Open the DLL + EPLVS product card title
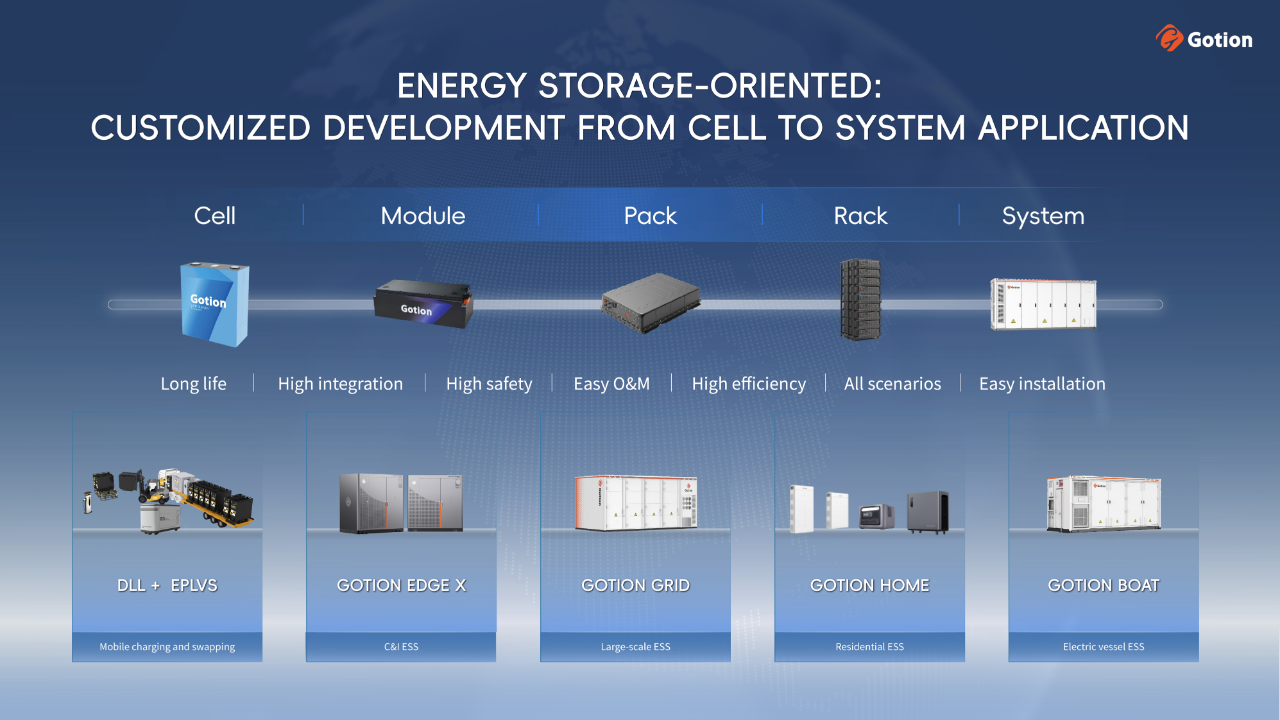Image resolution: width=1280 pixels, height=720 pixels. pyautogui.click(x=167, y=585)
